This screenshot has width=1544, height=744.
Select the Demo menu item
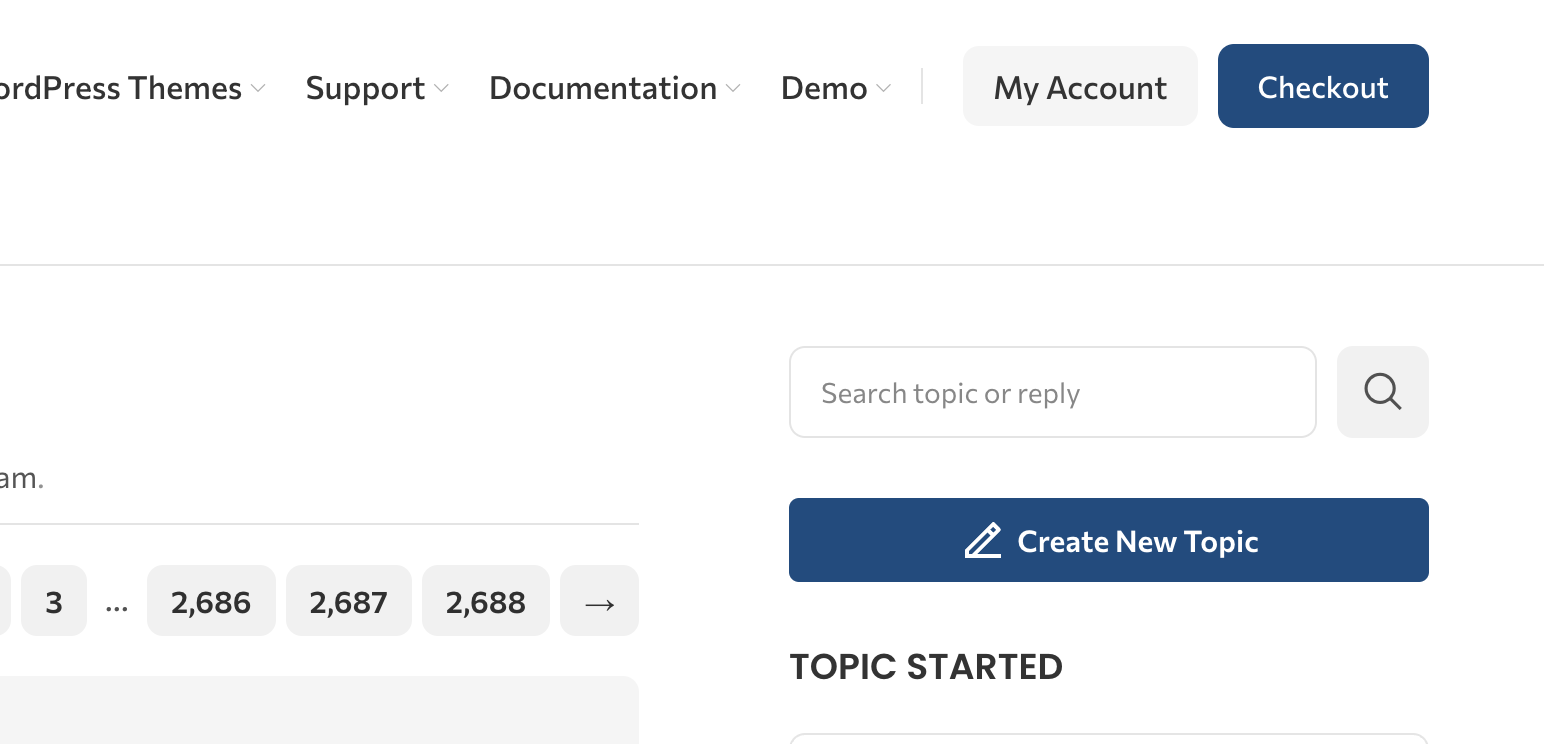click(823, 88)
